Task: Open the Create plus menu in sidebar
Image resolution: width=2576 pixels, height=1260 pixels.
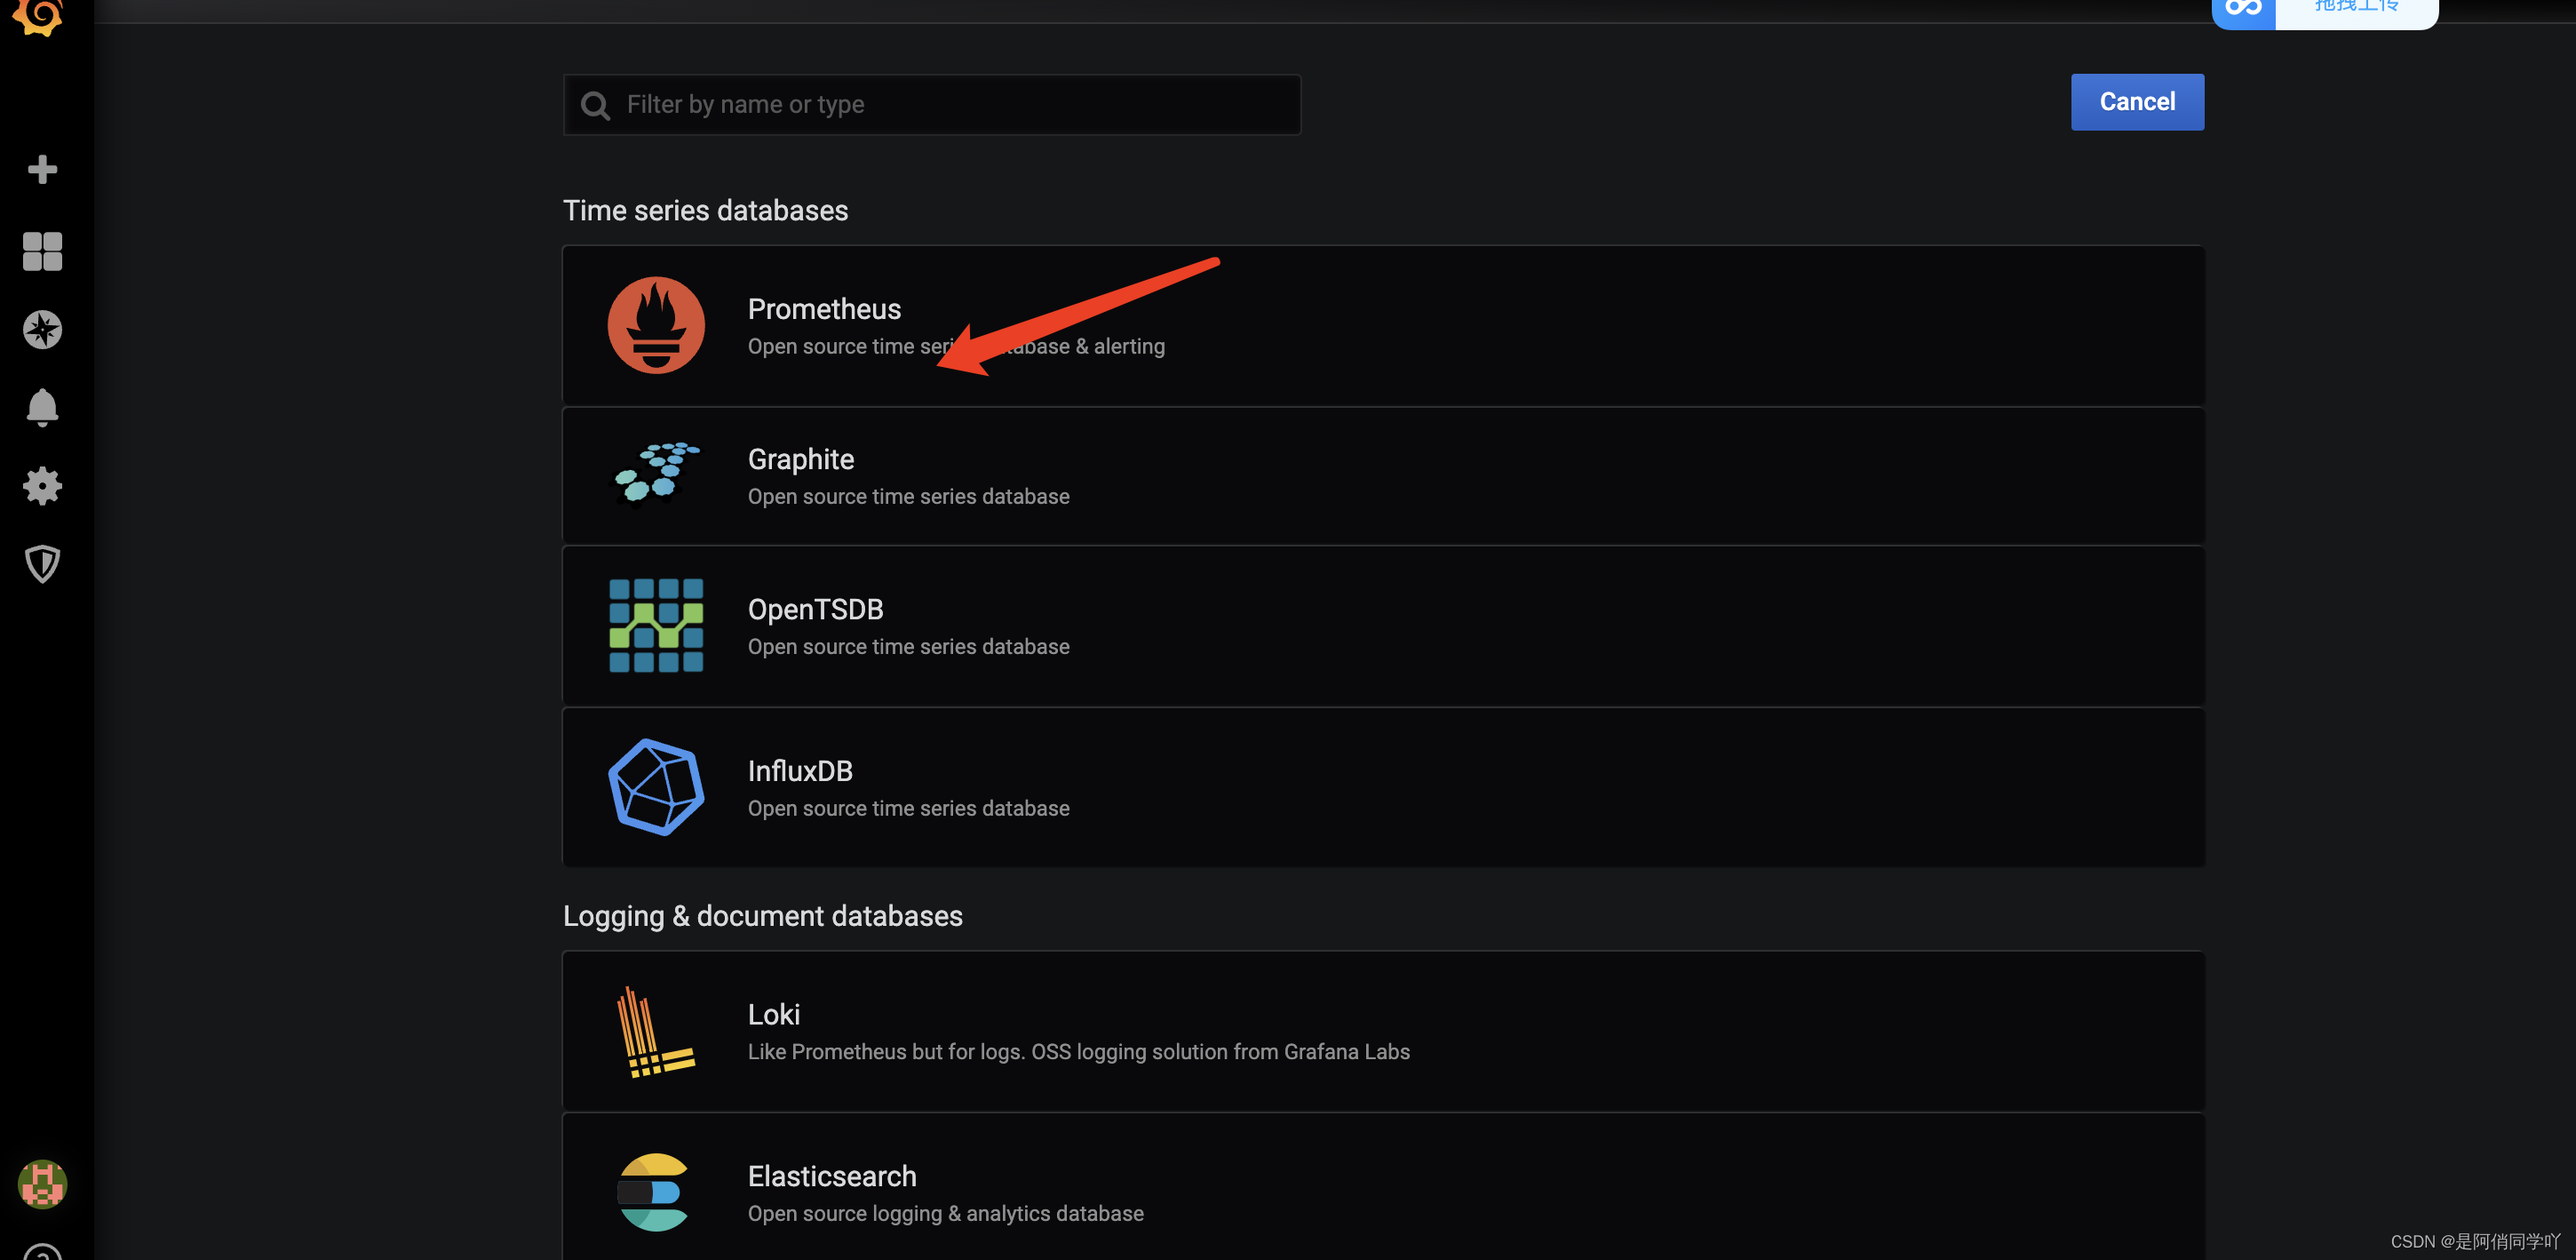Action: click(x=42, y=169)
